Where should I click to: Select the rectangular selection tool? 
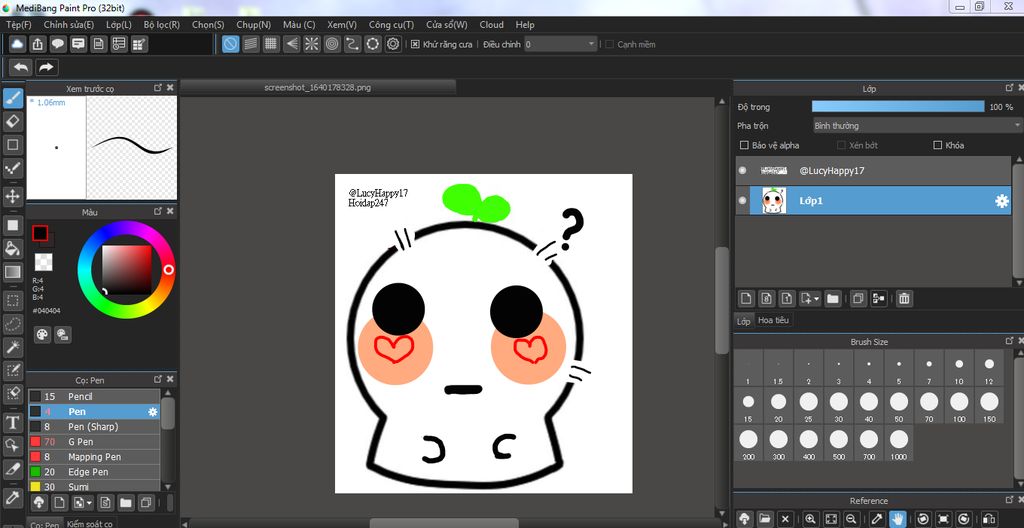13,301
